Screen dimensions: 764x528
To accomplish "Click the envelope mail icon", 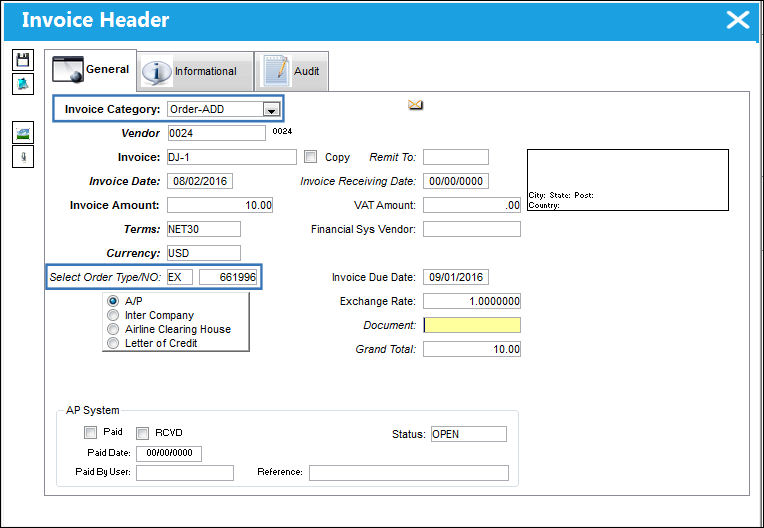I will click(x=416, y=105).
